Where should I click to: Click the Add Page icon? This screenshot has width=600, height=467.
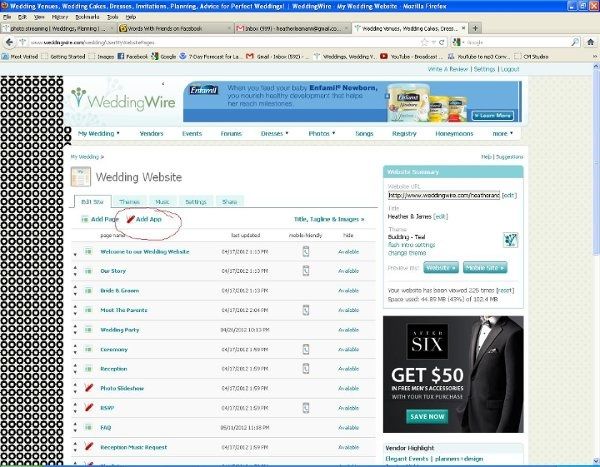pyautogui.click(x=84, y=218)
